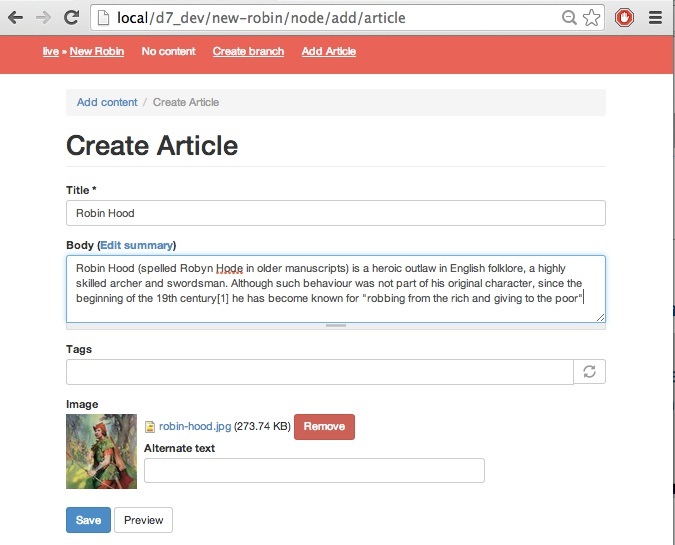This screenshot has height=545, width=675.
Task: Select Create branch in the red bar
Action: click(x=248, y=51)
